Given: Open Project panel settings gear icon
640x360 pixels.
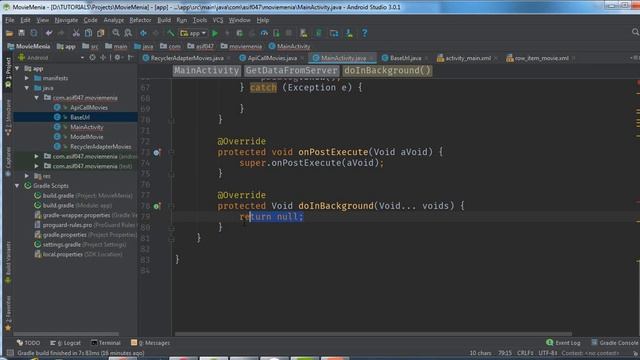Looking at the screenshot, I should tap(117, 58).
